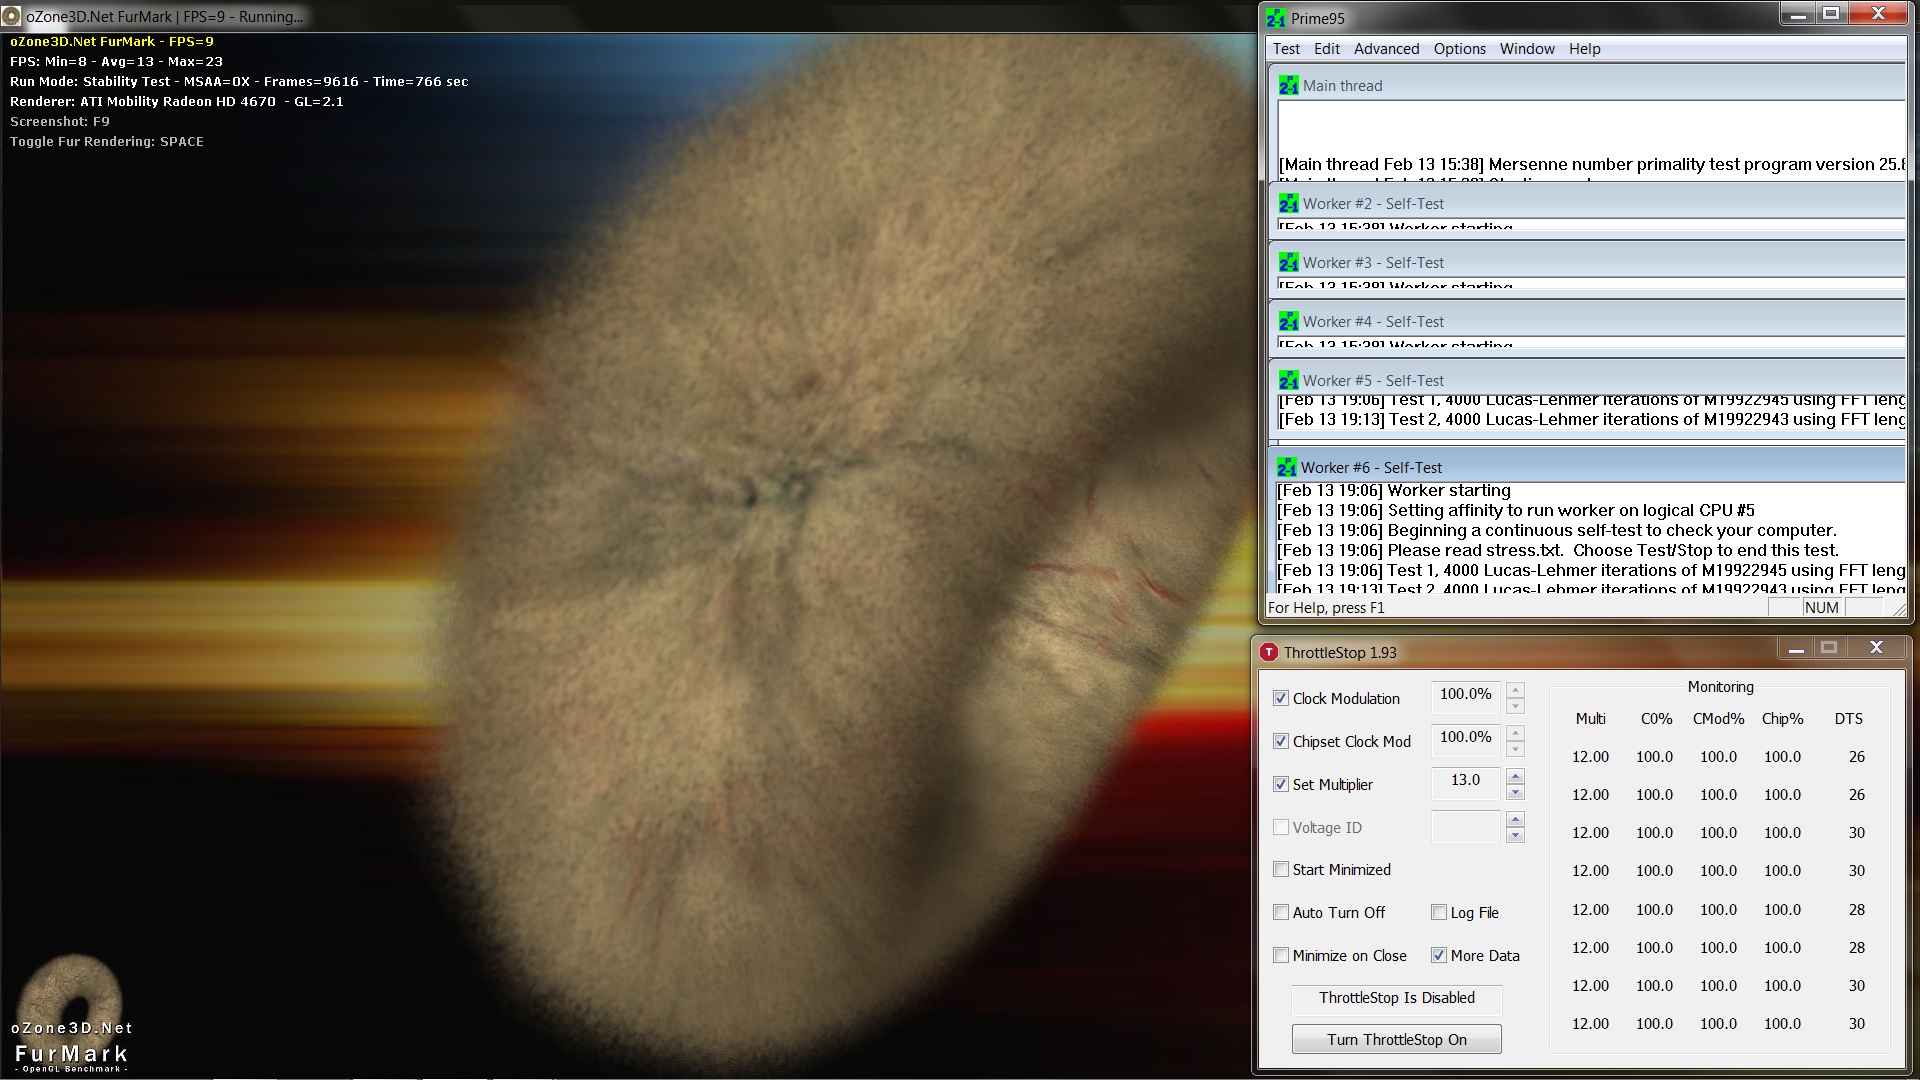Enable Start Minimized option

tap(1280, 869)
